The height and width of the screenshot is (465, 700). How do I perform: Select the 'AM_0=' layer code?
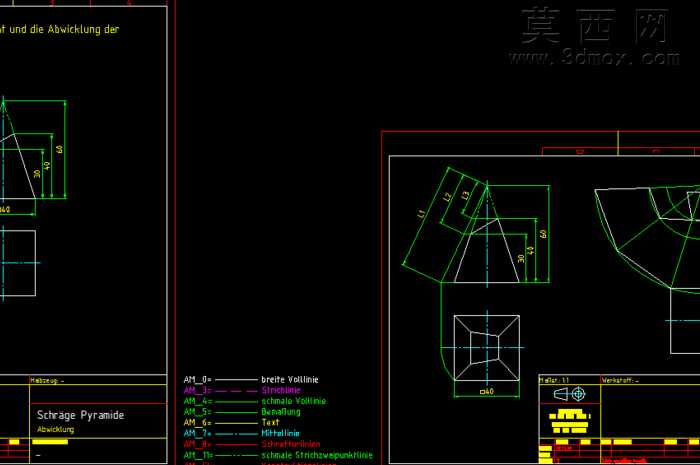point(197,380)
